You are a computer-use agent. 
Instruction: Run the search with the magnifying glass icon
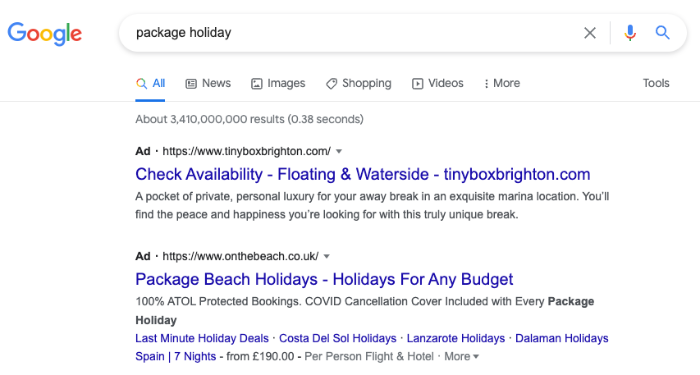662,33
